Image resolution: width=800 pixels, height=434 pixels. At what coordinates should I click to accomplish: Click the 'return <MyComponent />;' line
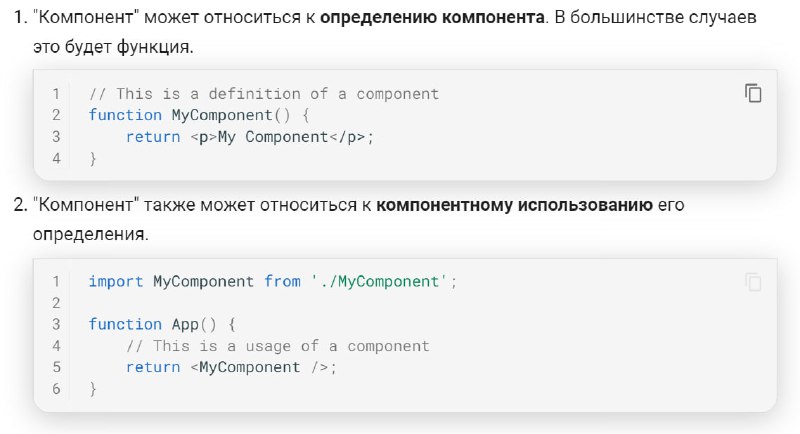(x=232, y=367)
